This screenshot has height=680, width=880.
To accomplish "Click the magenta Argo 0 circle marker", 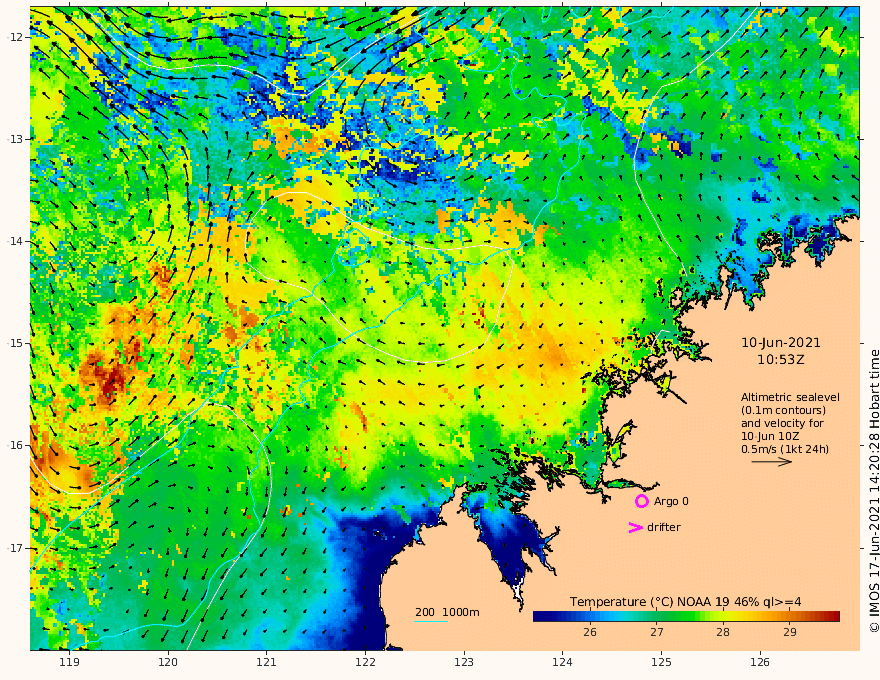I will [641, 501].
